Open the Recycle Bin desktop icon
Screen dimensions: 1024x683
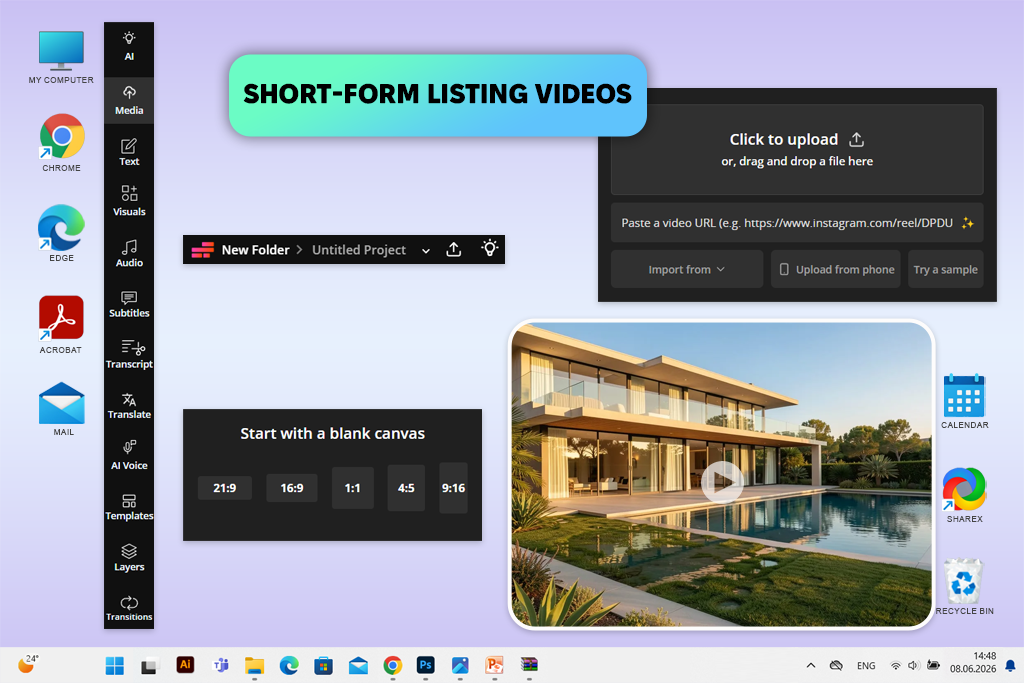[x=965, y=586]
